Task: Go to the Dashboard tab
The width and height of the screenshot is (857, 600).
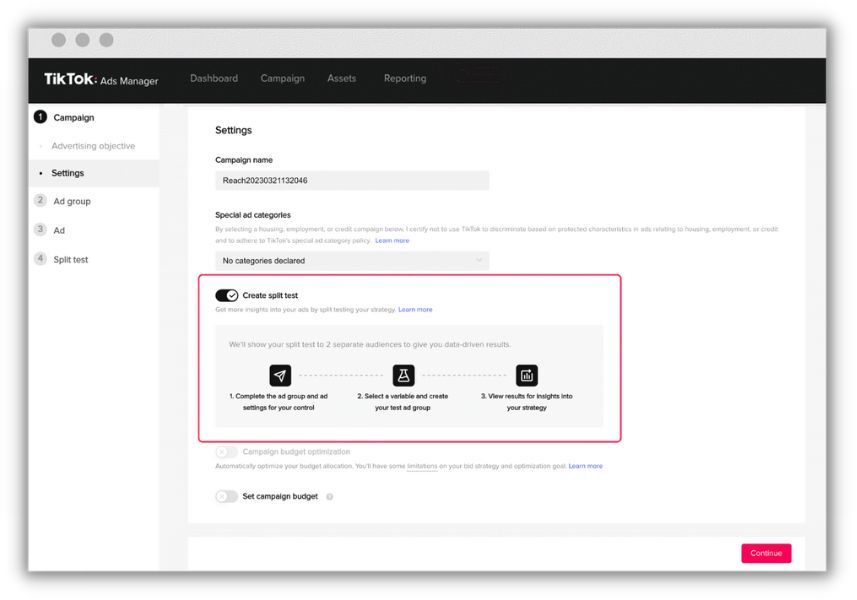Action: point(214,79)
